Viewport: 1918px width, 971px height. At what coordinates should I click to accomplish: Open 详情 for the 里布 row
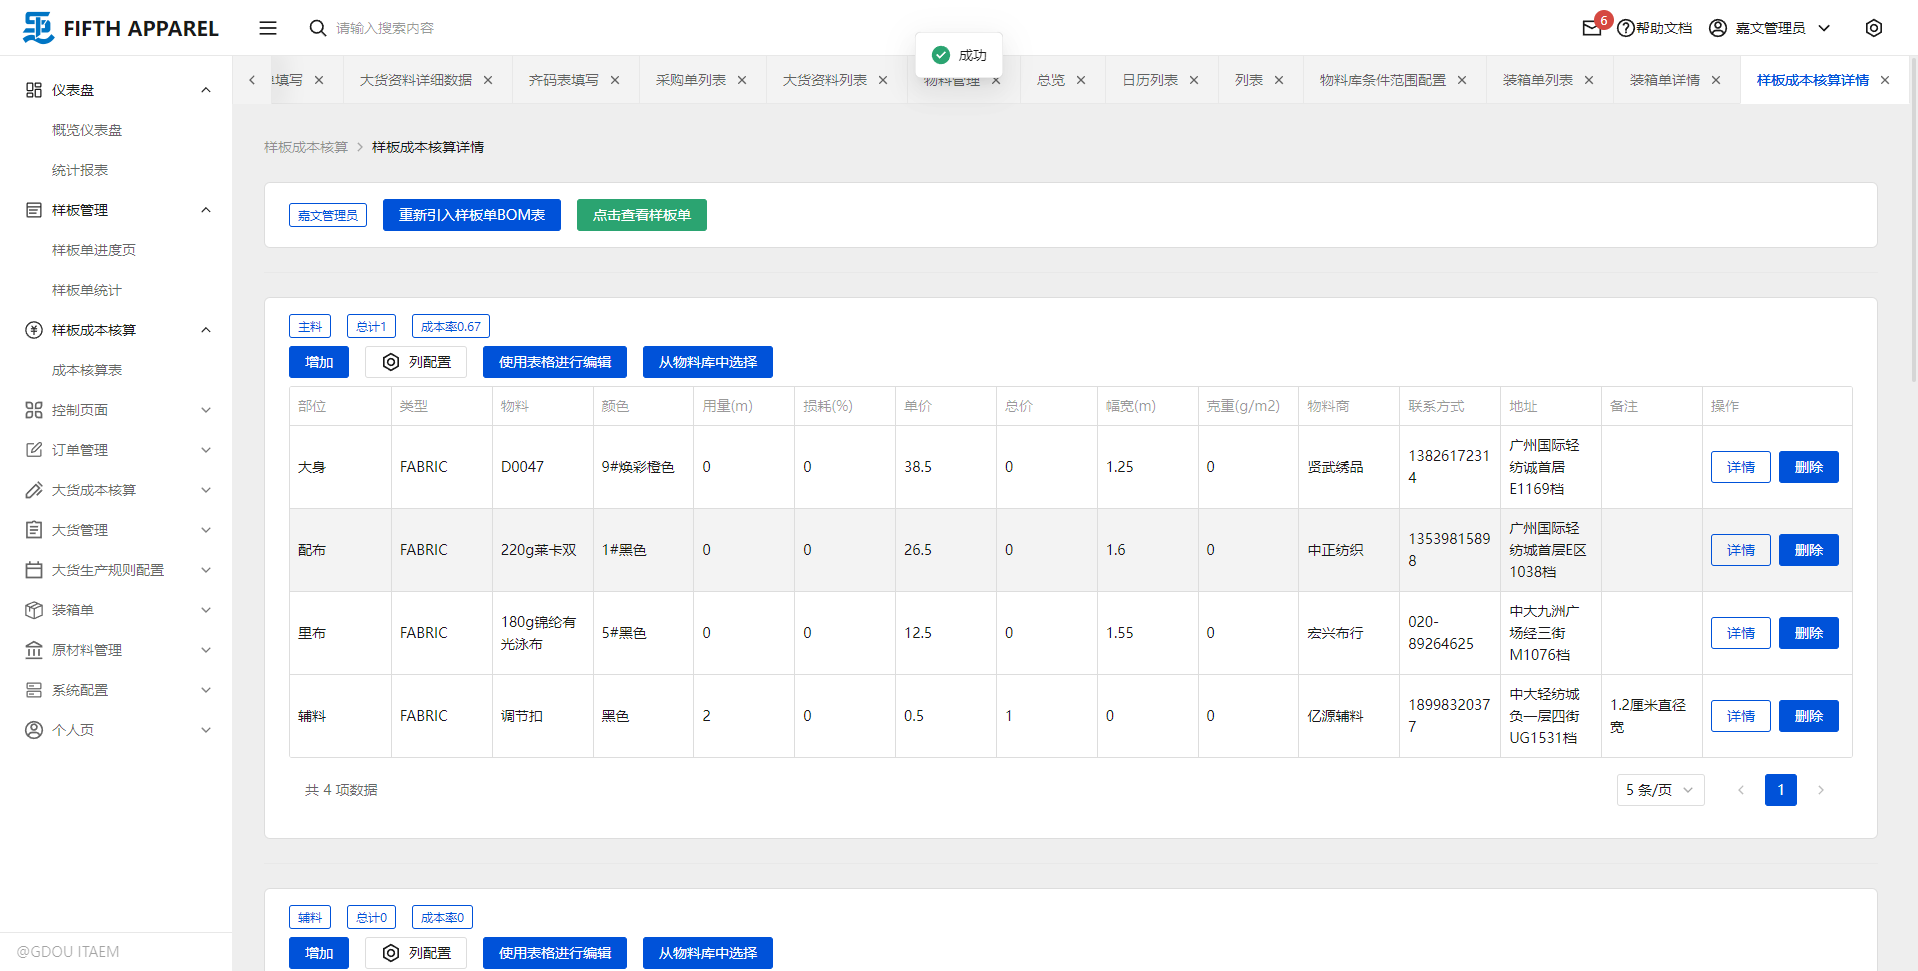pos(1741,633)
